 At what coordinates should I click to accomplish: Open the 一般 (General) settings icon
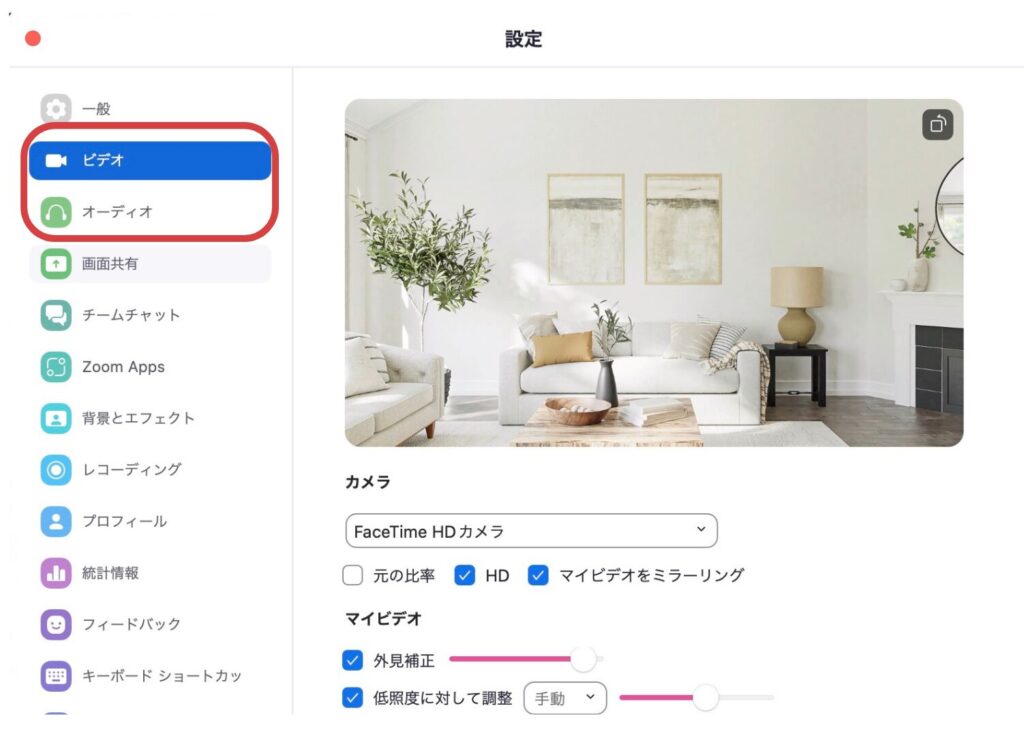[x=59, y=109]
